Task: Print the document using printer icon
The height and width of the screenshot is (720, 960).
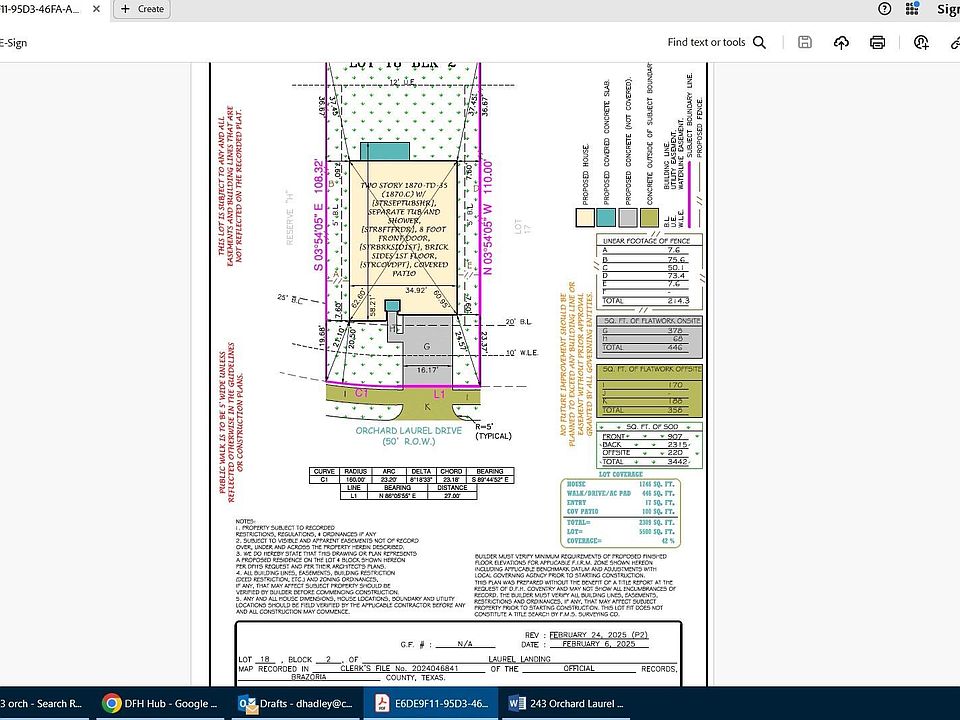Action: 878,42
